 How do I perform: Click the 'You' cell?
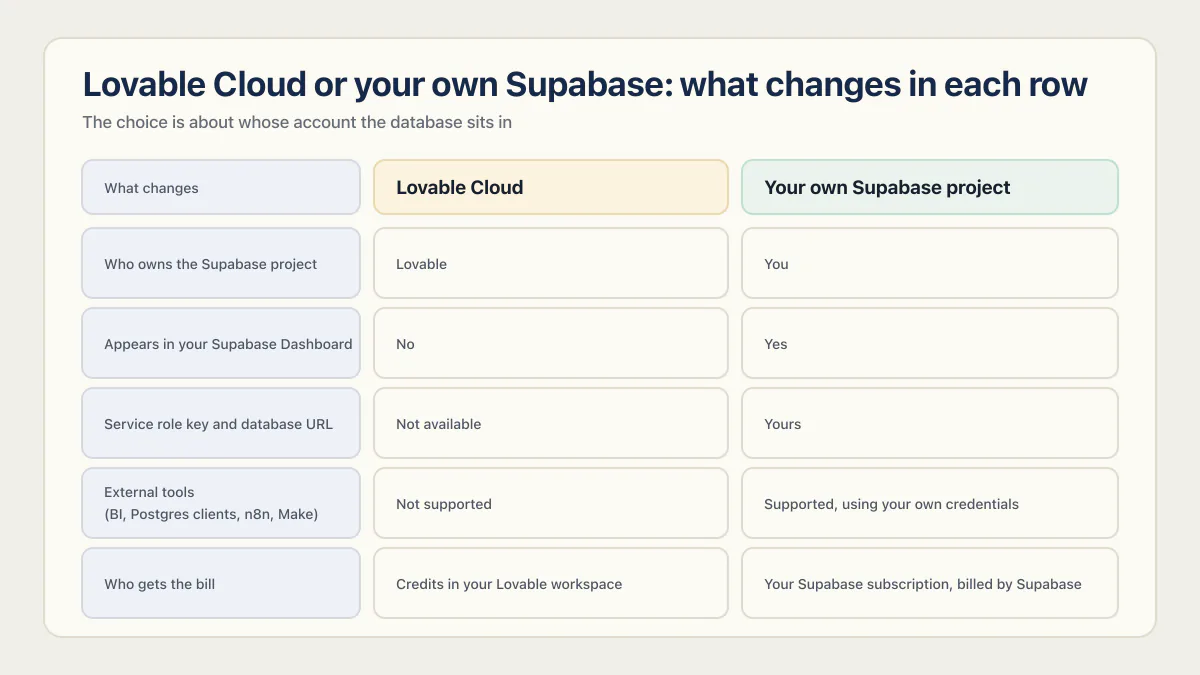click(930, 263)
